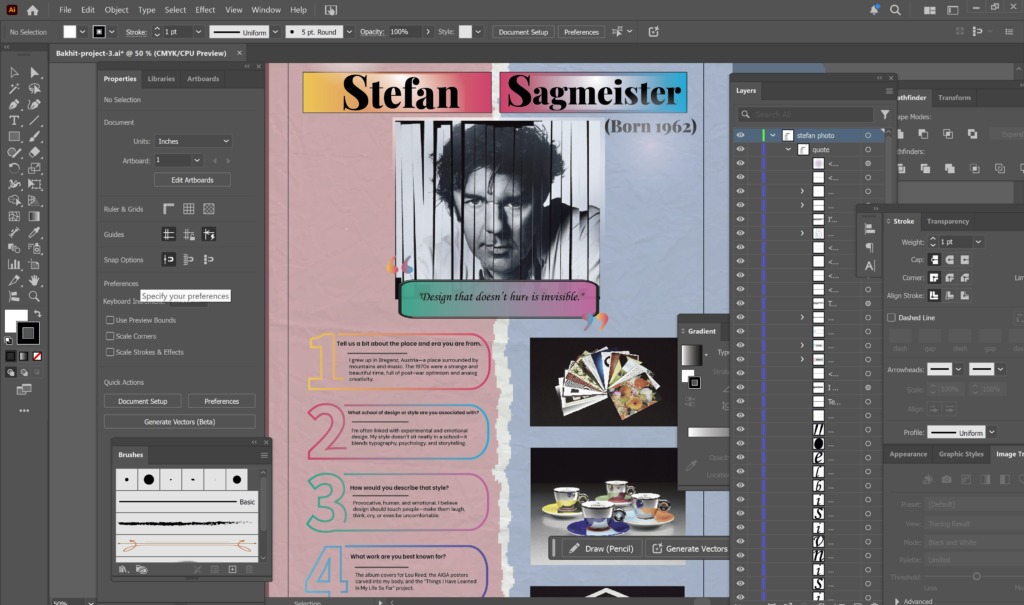Open the notifications bell icon
This screenshot has height=605, width=1024.
pos(874,10)
